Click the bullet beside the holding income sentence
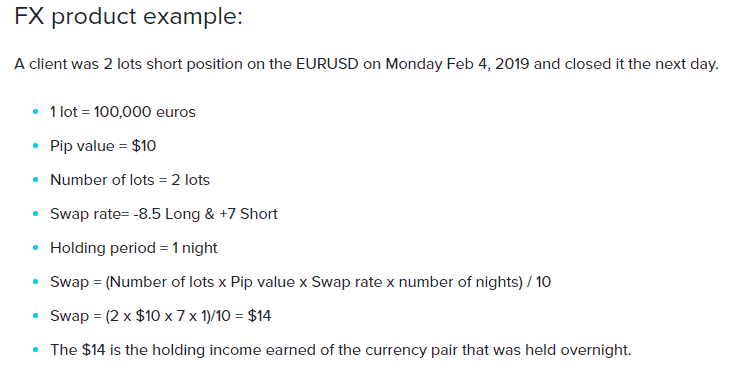The image size is (737, 370). [x=35, y=350]
